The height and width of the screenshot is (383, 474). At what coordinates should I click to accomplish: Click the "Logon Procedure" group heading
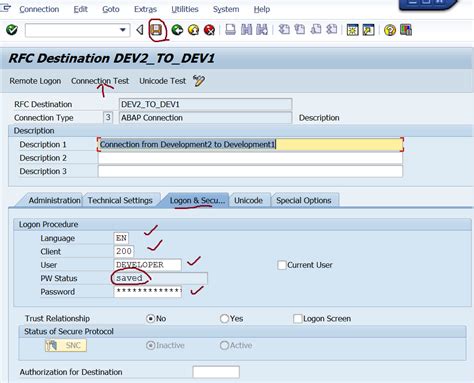tap(48, 224)
